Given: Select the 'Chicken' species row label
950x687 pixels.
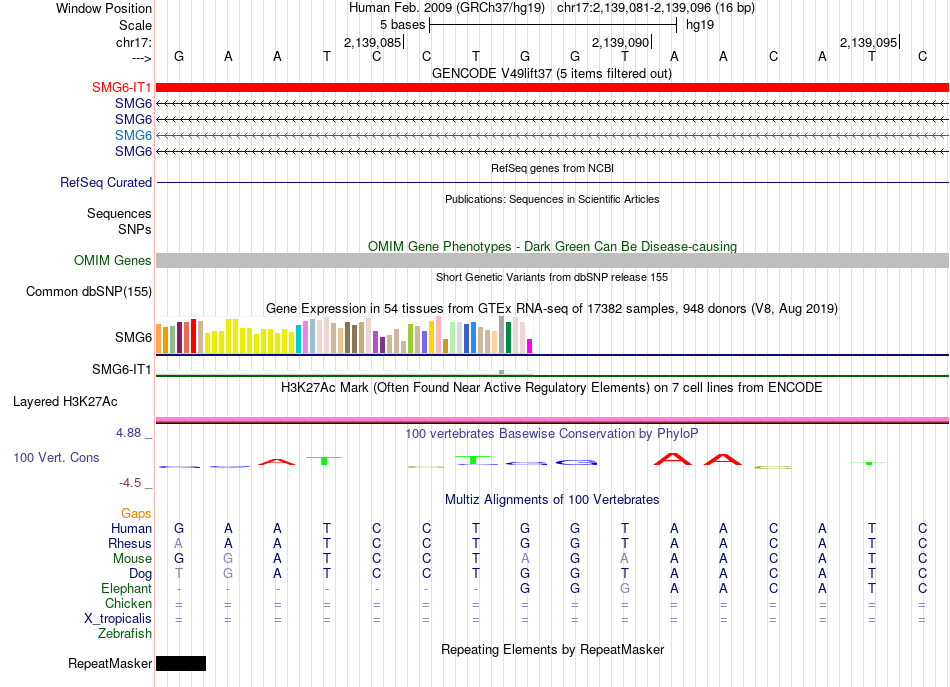Looking at the screenshot, I should (128, 603).
